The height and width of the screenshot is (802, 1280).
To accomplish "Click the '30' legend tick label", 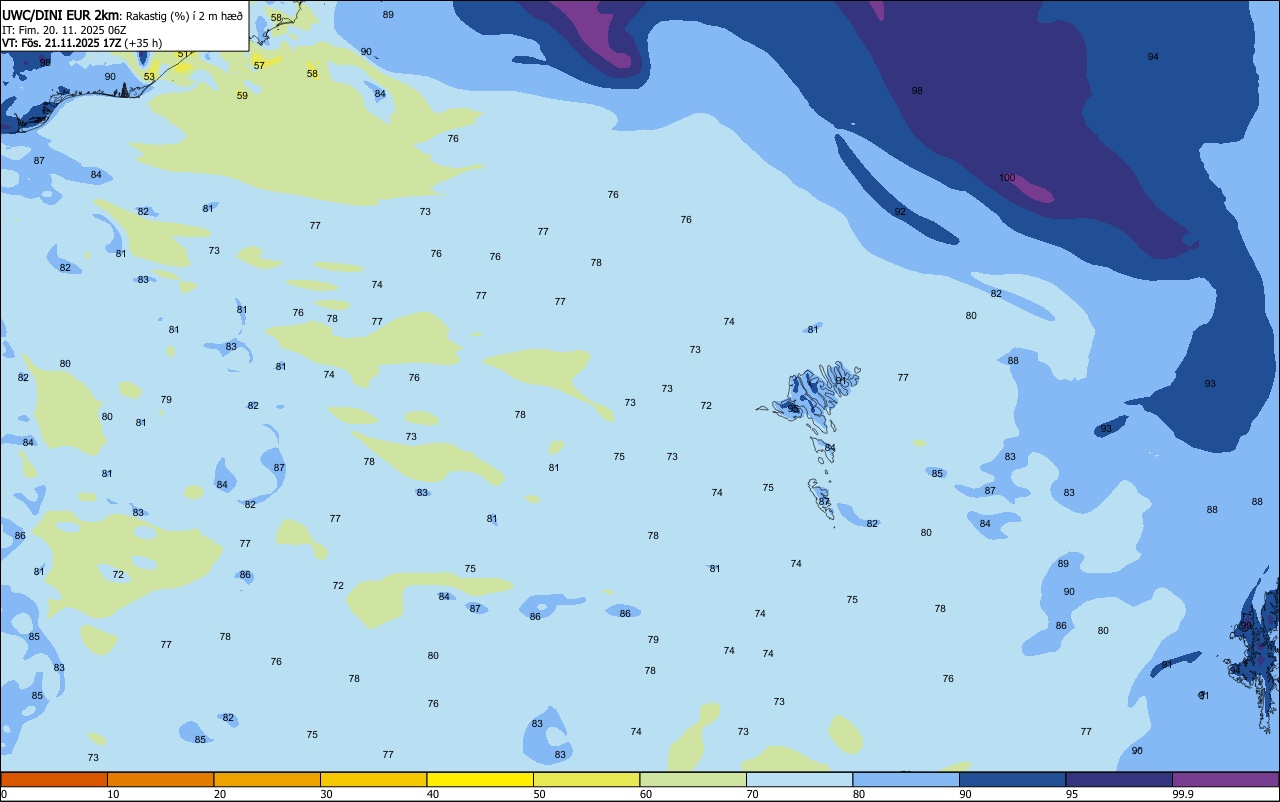I will pyautogui.click(x=326, y=794).
